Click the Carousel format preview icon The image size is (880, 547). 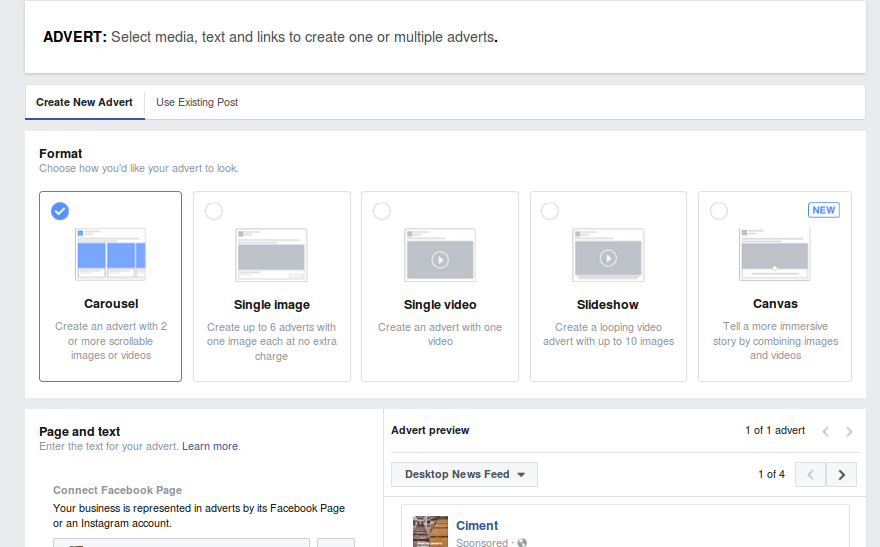click(110, 254)
